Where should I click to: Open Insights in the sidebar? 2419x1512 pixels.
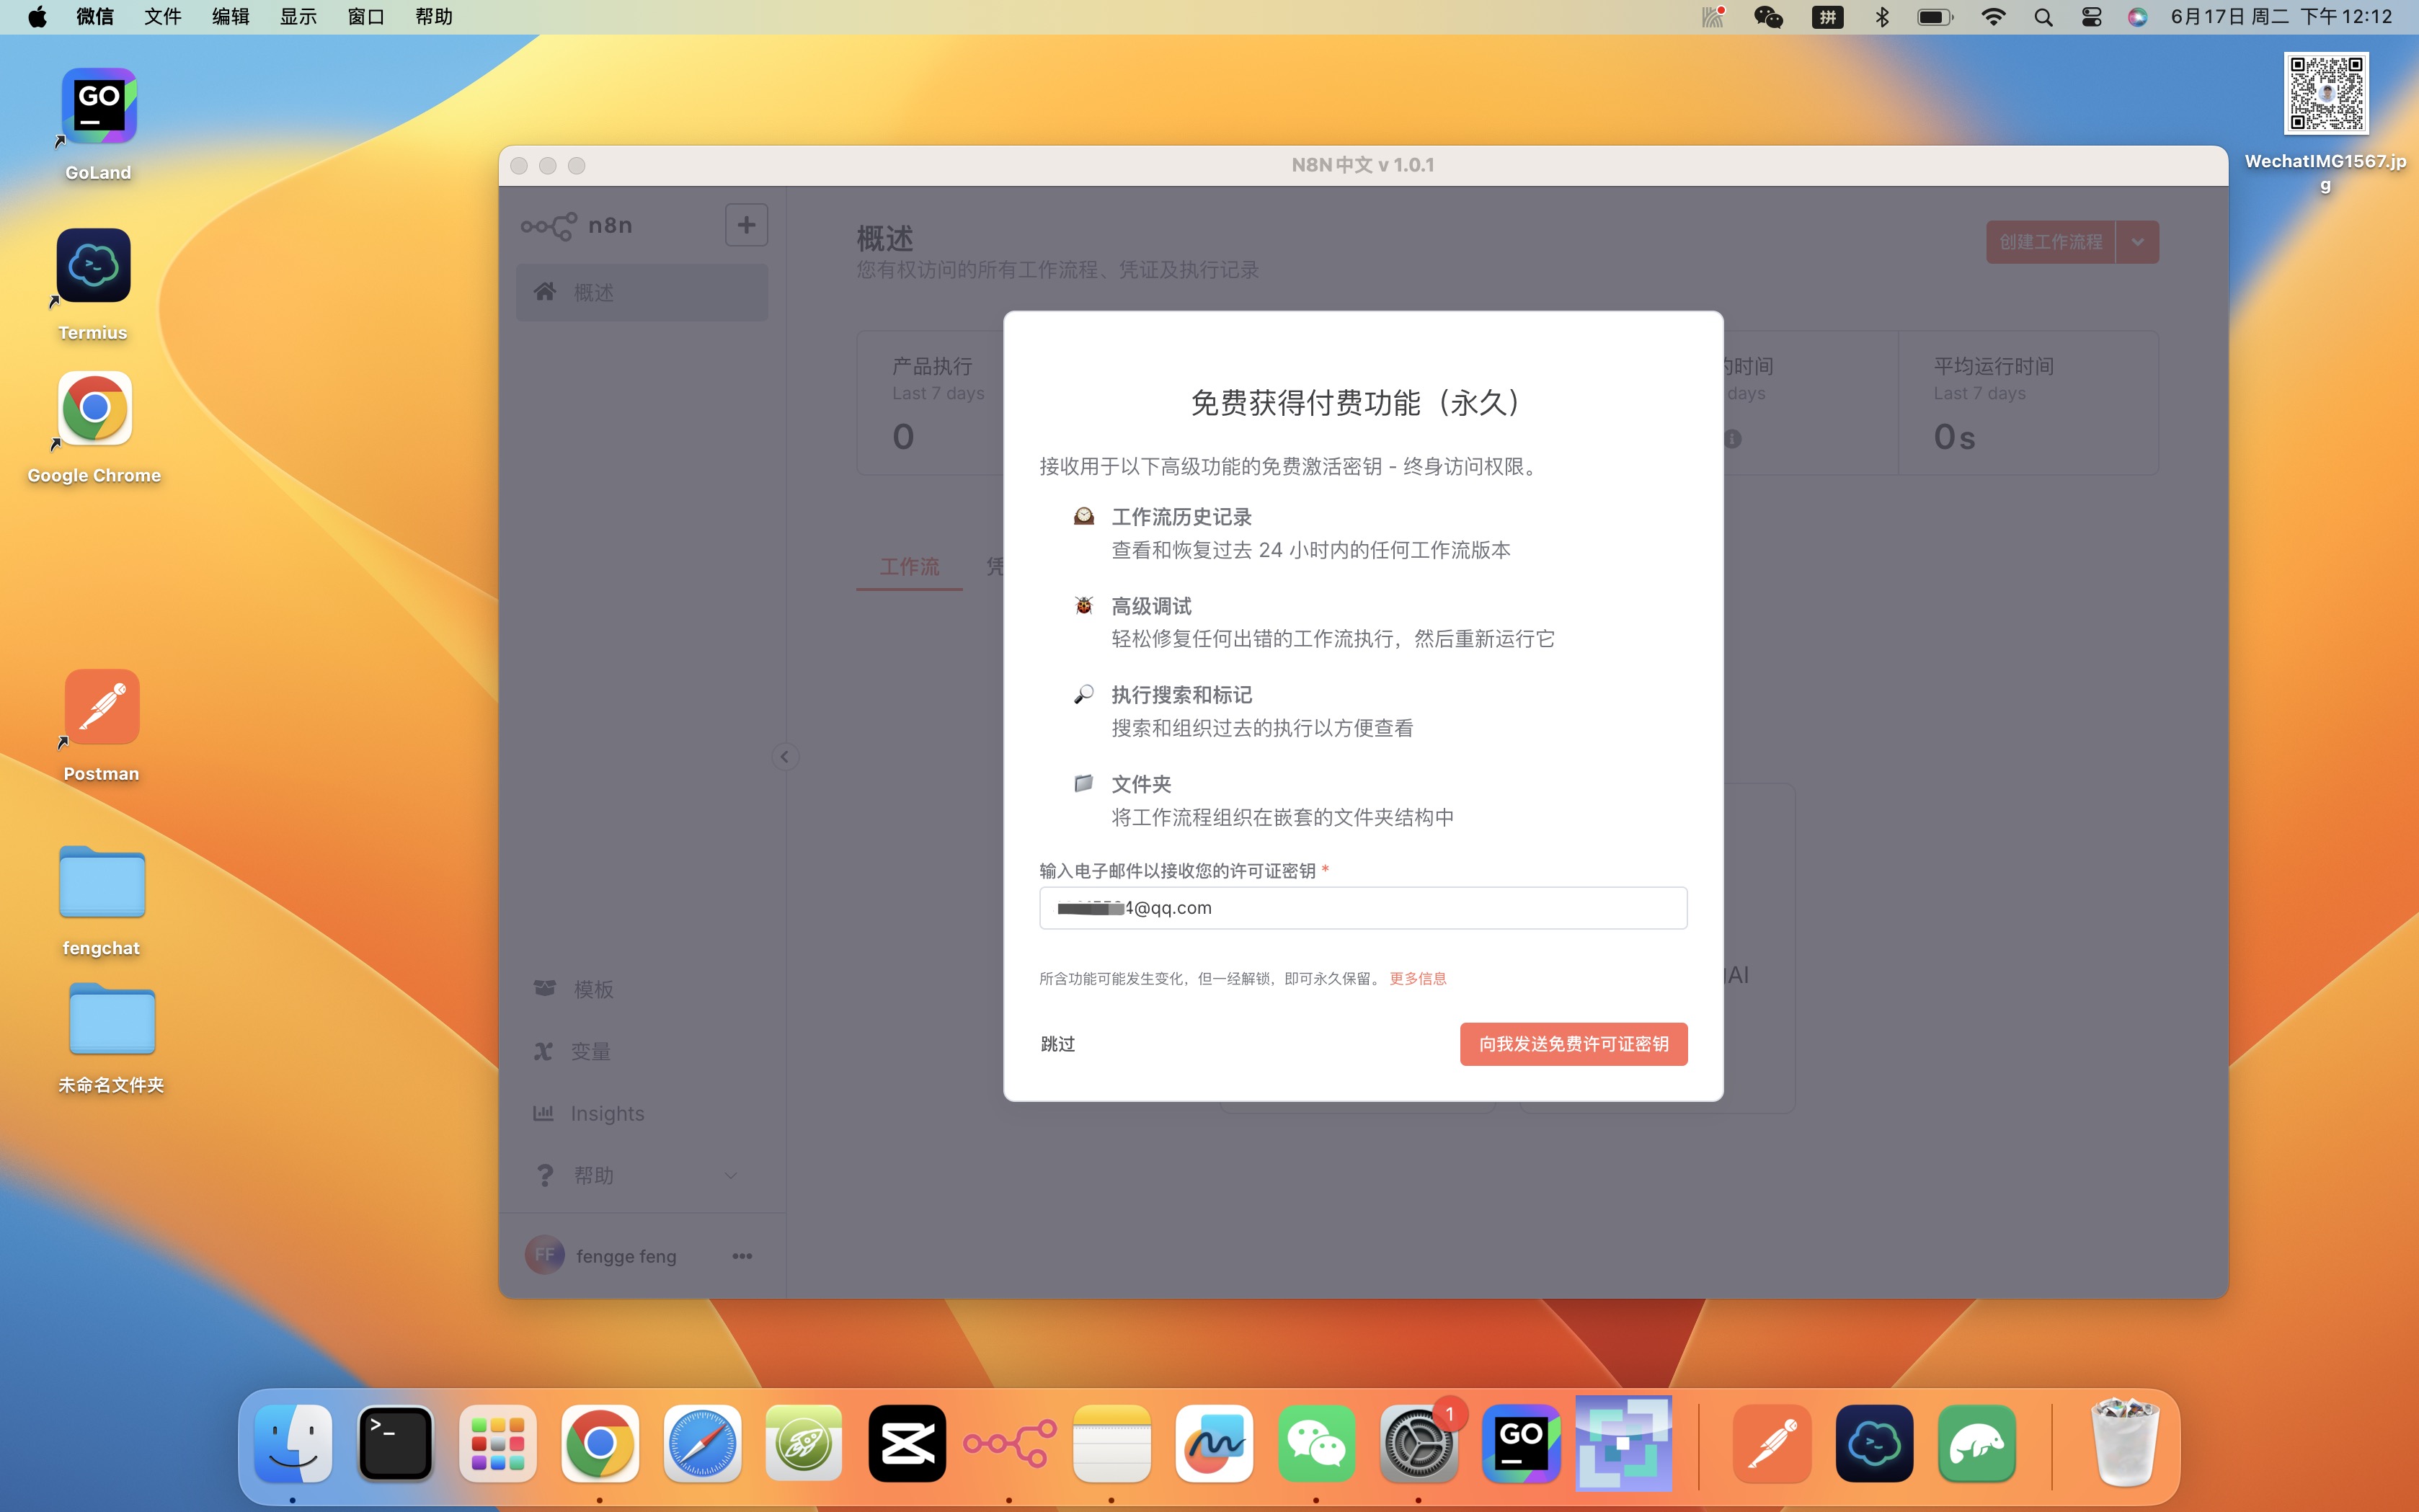[x=642, y=1113]
